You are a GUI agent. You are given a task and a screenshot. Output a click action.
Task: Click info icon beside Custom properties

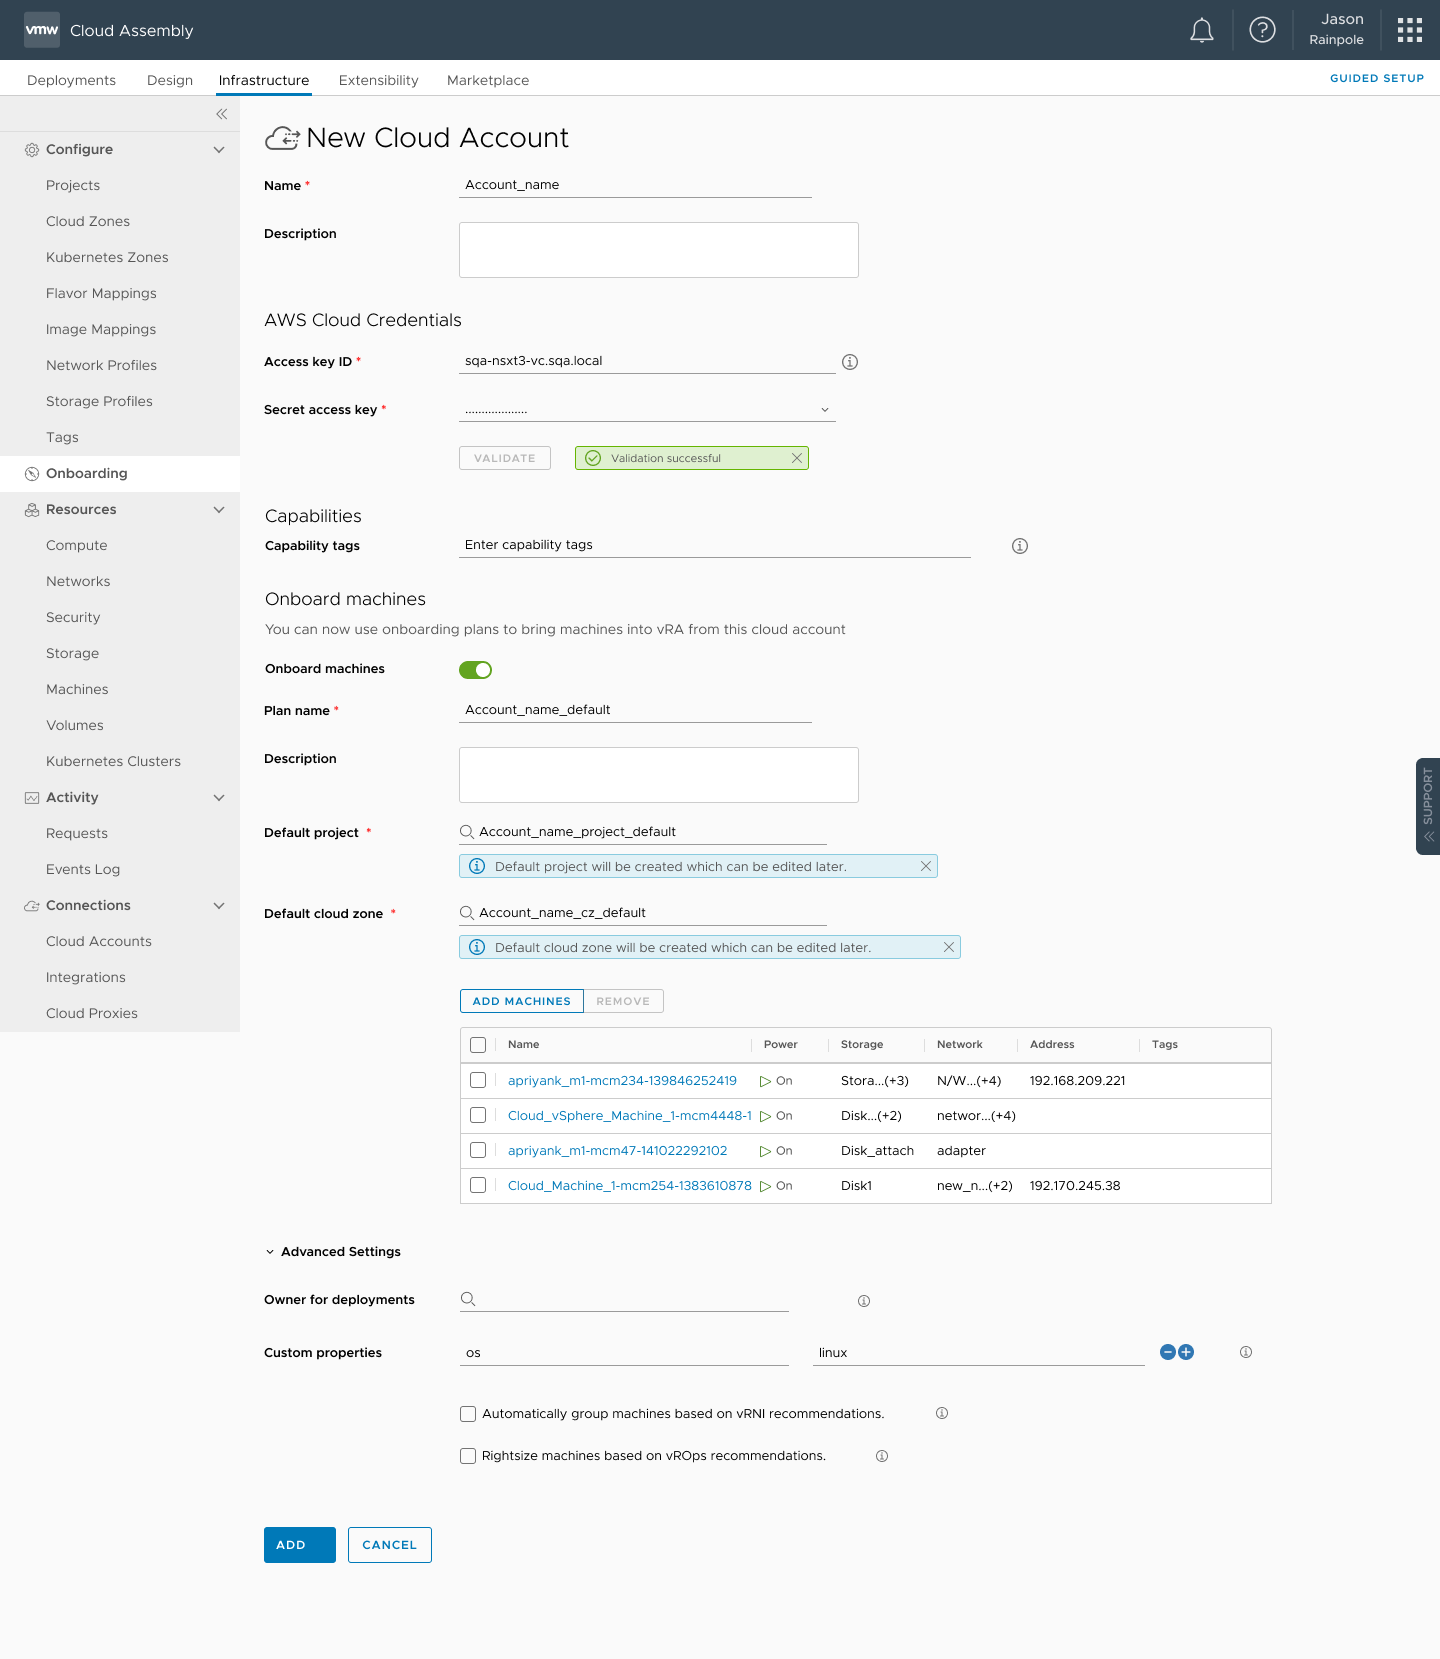tap(1246, 1352)
